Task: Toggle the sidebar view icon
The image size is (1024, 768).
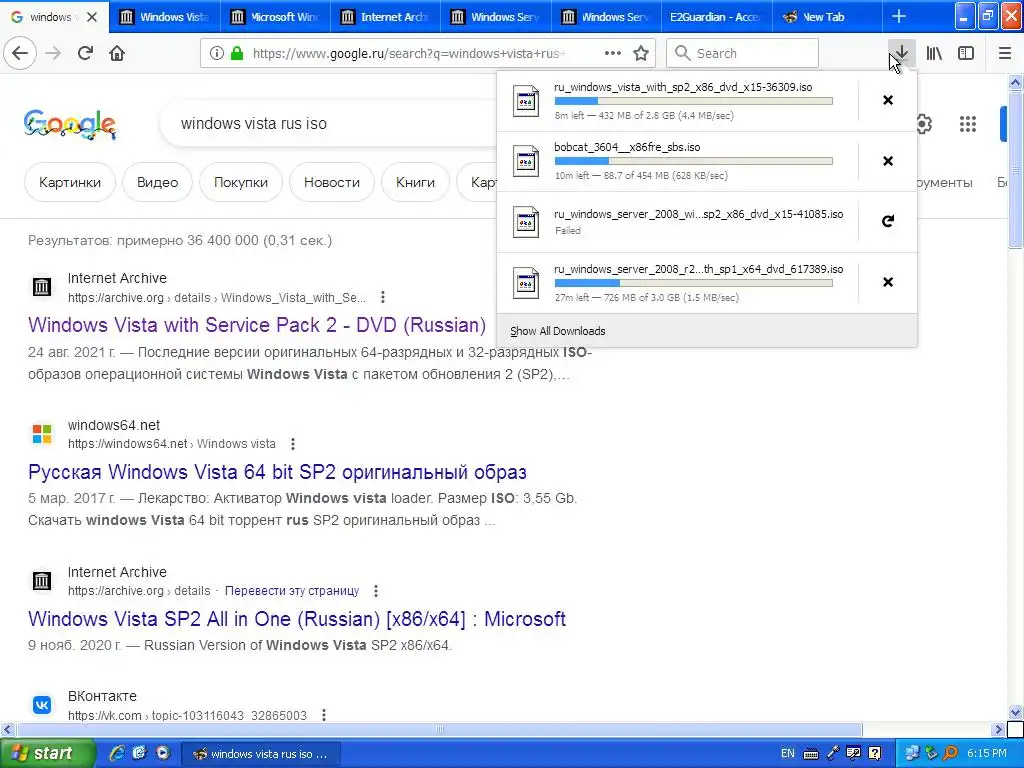Action: [x=966, y=53]
